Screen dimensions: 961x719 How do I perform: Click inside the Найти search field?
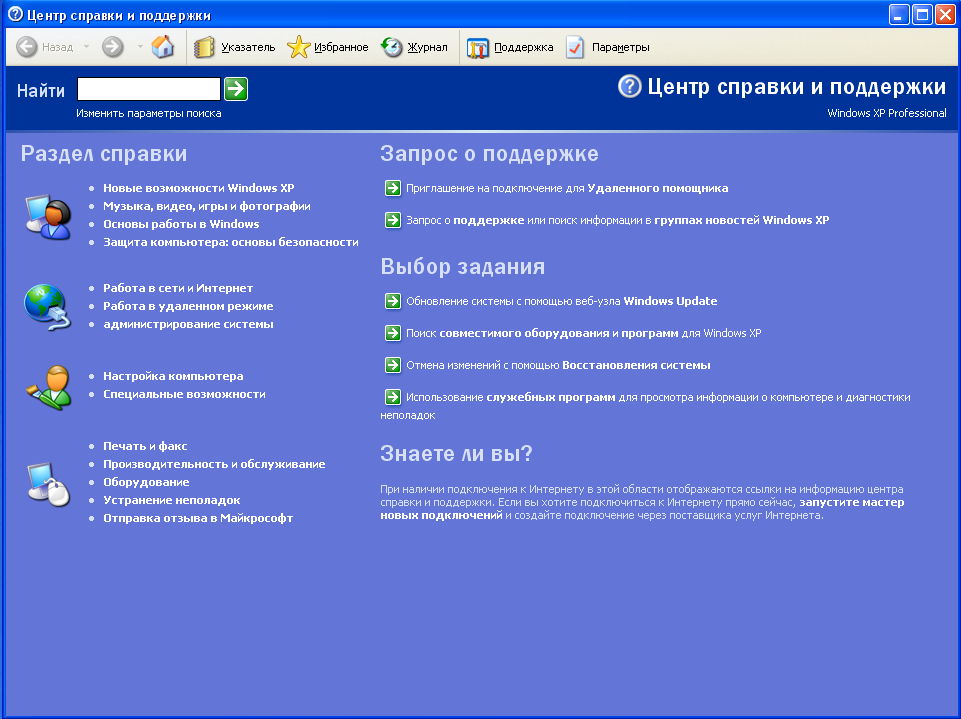149,89
